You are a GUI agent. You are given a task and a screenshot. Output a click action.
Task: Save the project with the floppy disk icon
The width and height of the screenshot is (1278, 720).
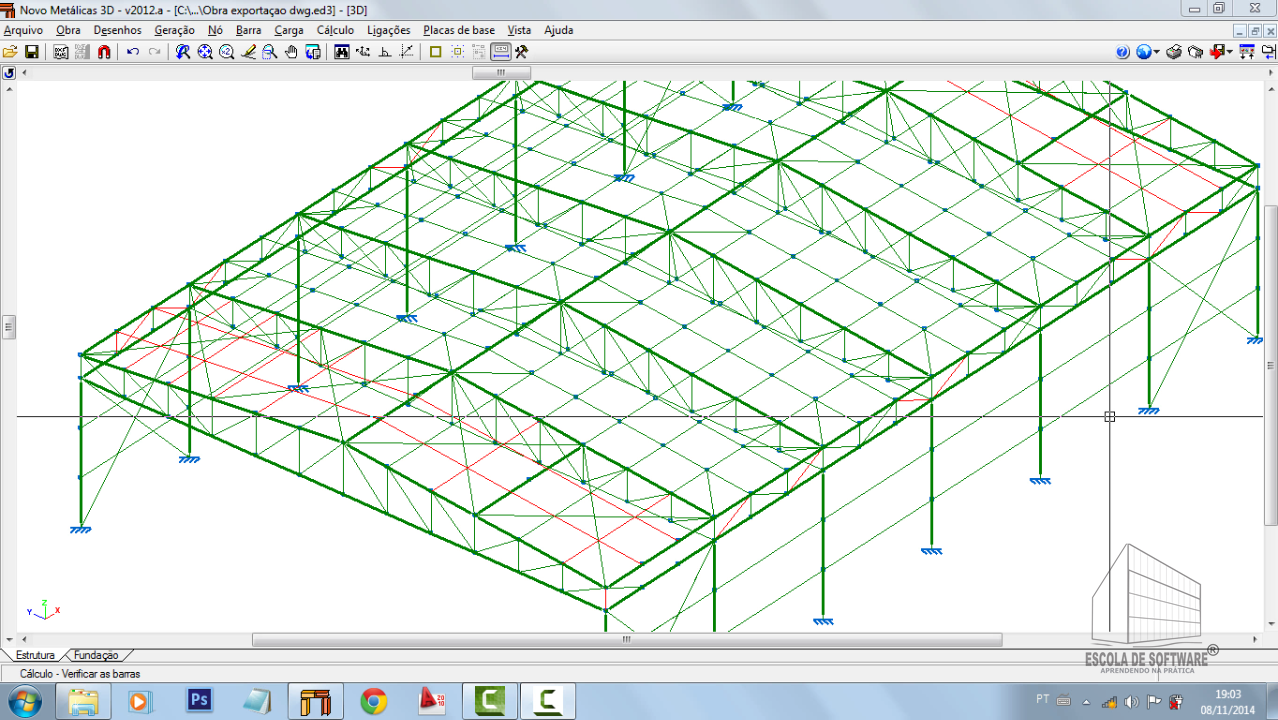pyautogui.click(x=32, y=52)
